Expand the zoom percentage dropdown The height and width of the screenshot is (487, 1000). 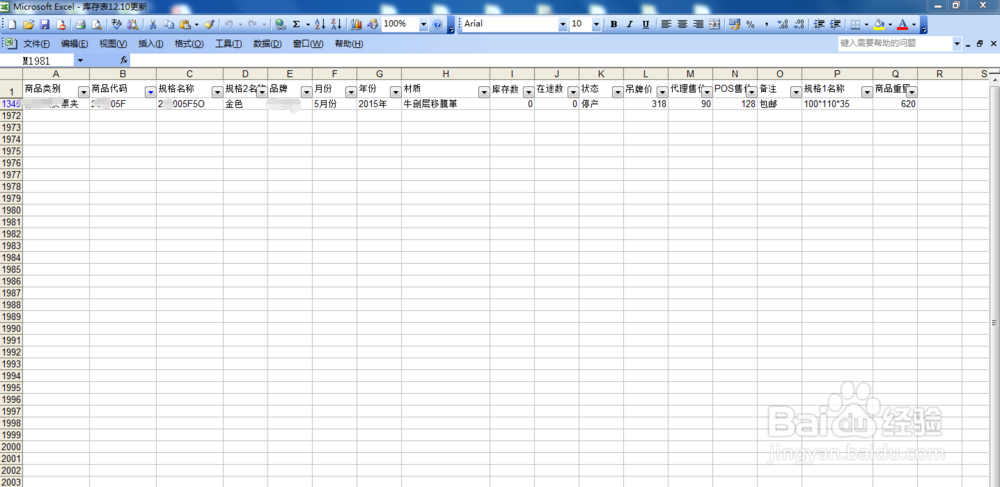coord(423,24)
